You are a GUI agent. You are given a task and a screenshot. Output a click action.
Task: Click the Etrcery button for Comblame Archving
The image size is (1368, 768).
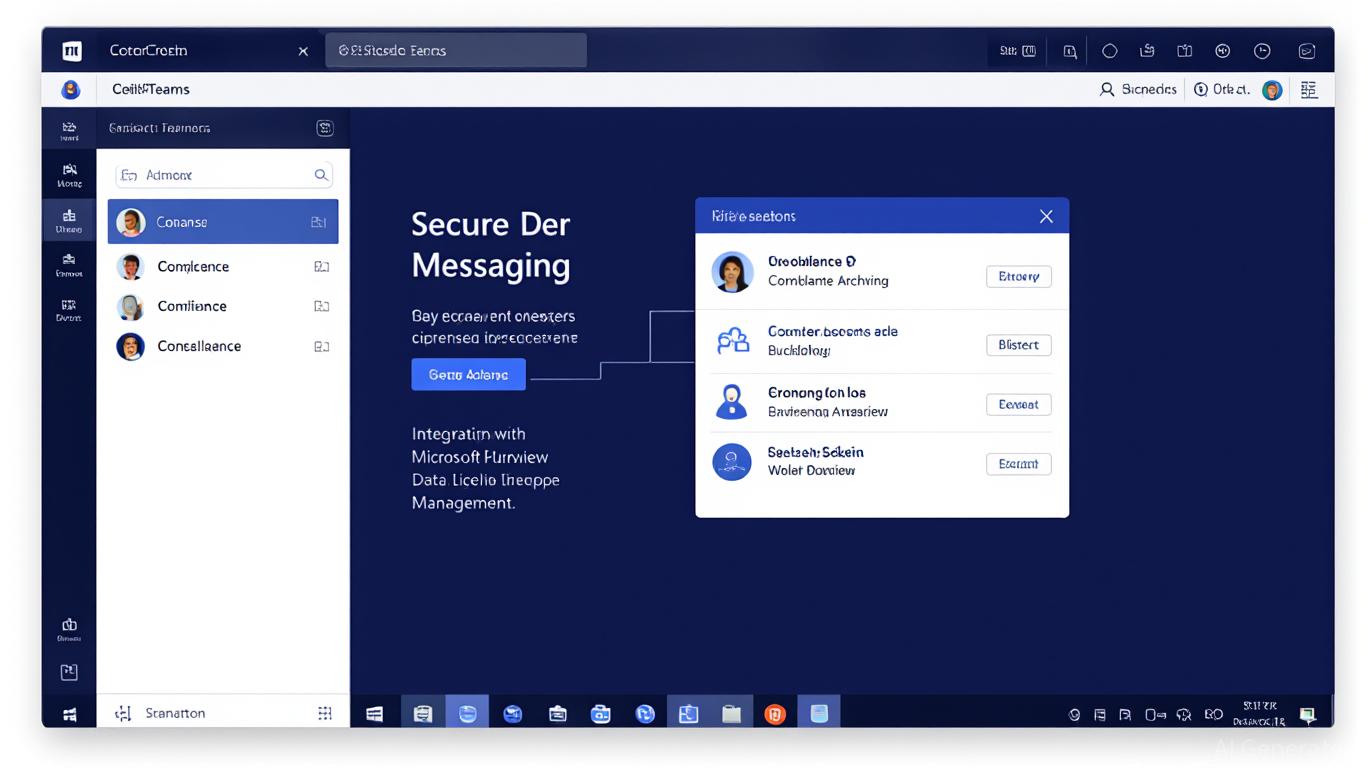[x=1018, y=277]
